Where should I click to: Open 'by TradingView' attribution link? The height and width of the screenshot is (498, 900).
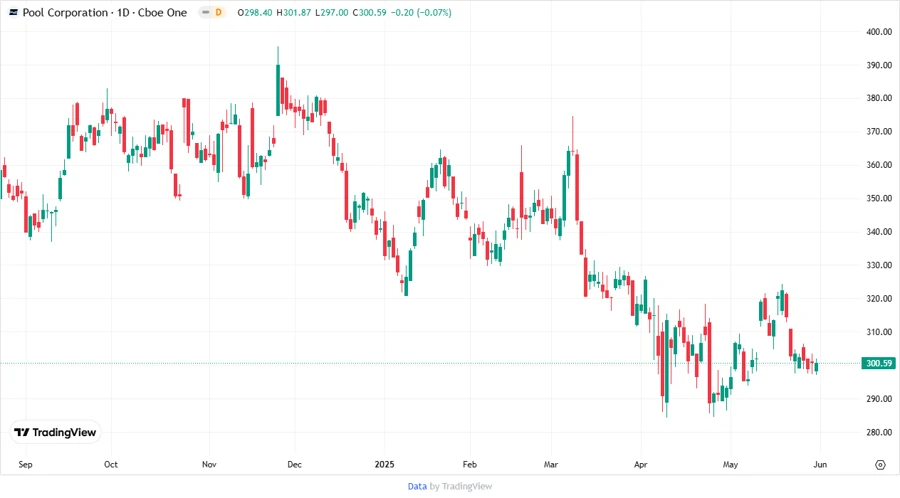click(x=461, y=487)
